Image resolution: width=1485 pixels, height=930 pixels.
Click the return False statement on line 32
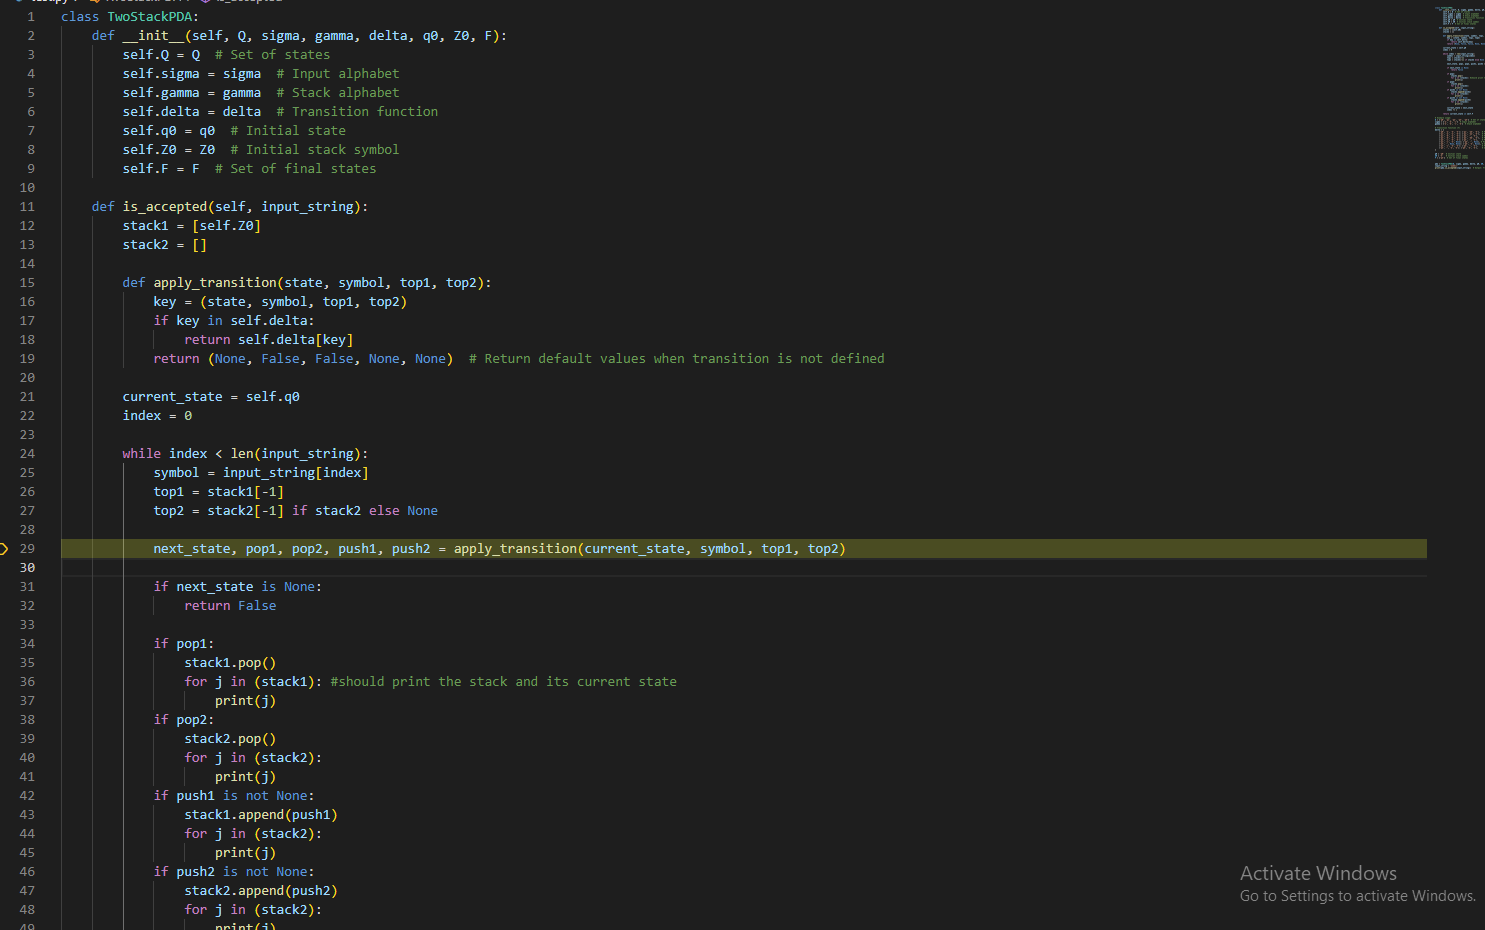click(230, 605)
